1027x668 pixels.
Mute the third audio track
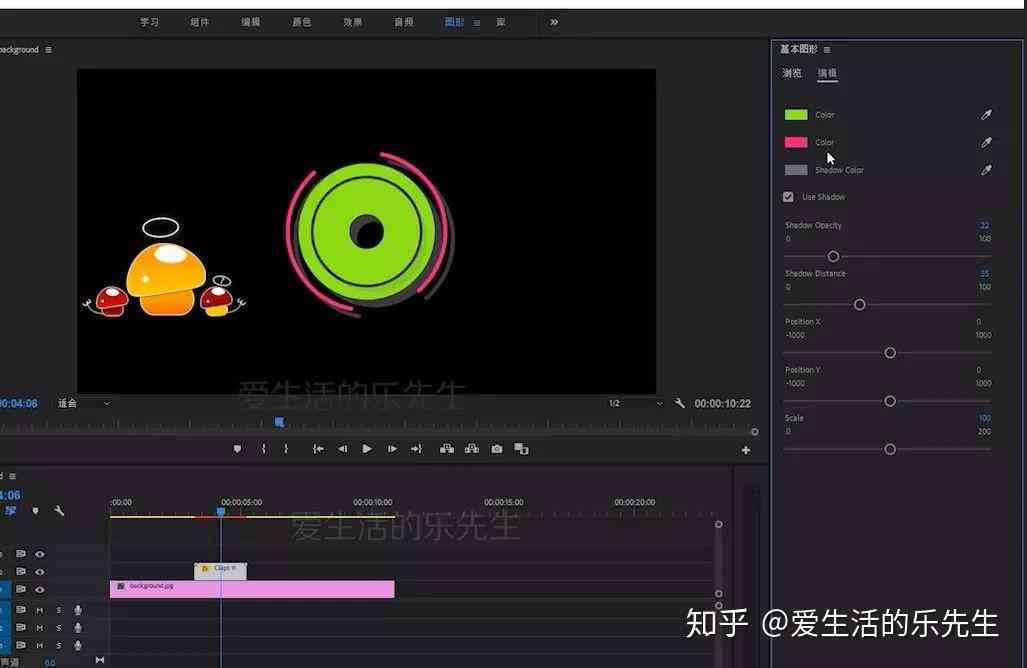(39, 646)
